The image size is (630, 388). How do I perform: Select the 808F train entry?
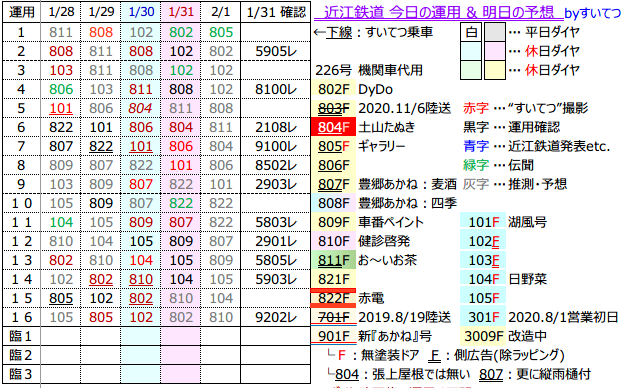[333, 203]
